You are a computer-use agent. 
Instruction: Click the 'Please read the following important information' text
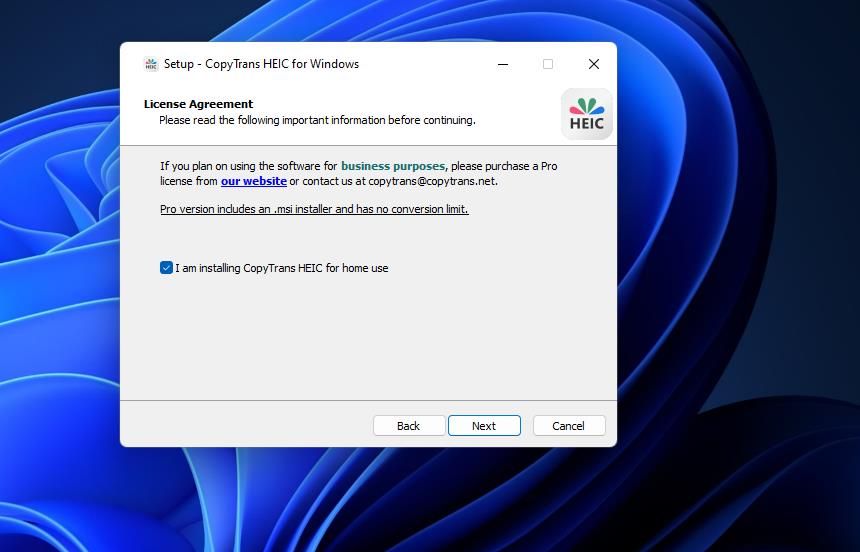click(x=317, y=120)
